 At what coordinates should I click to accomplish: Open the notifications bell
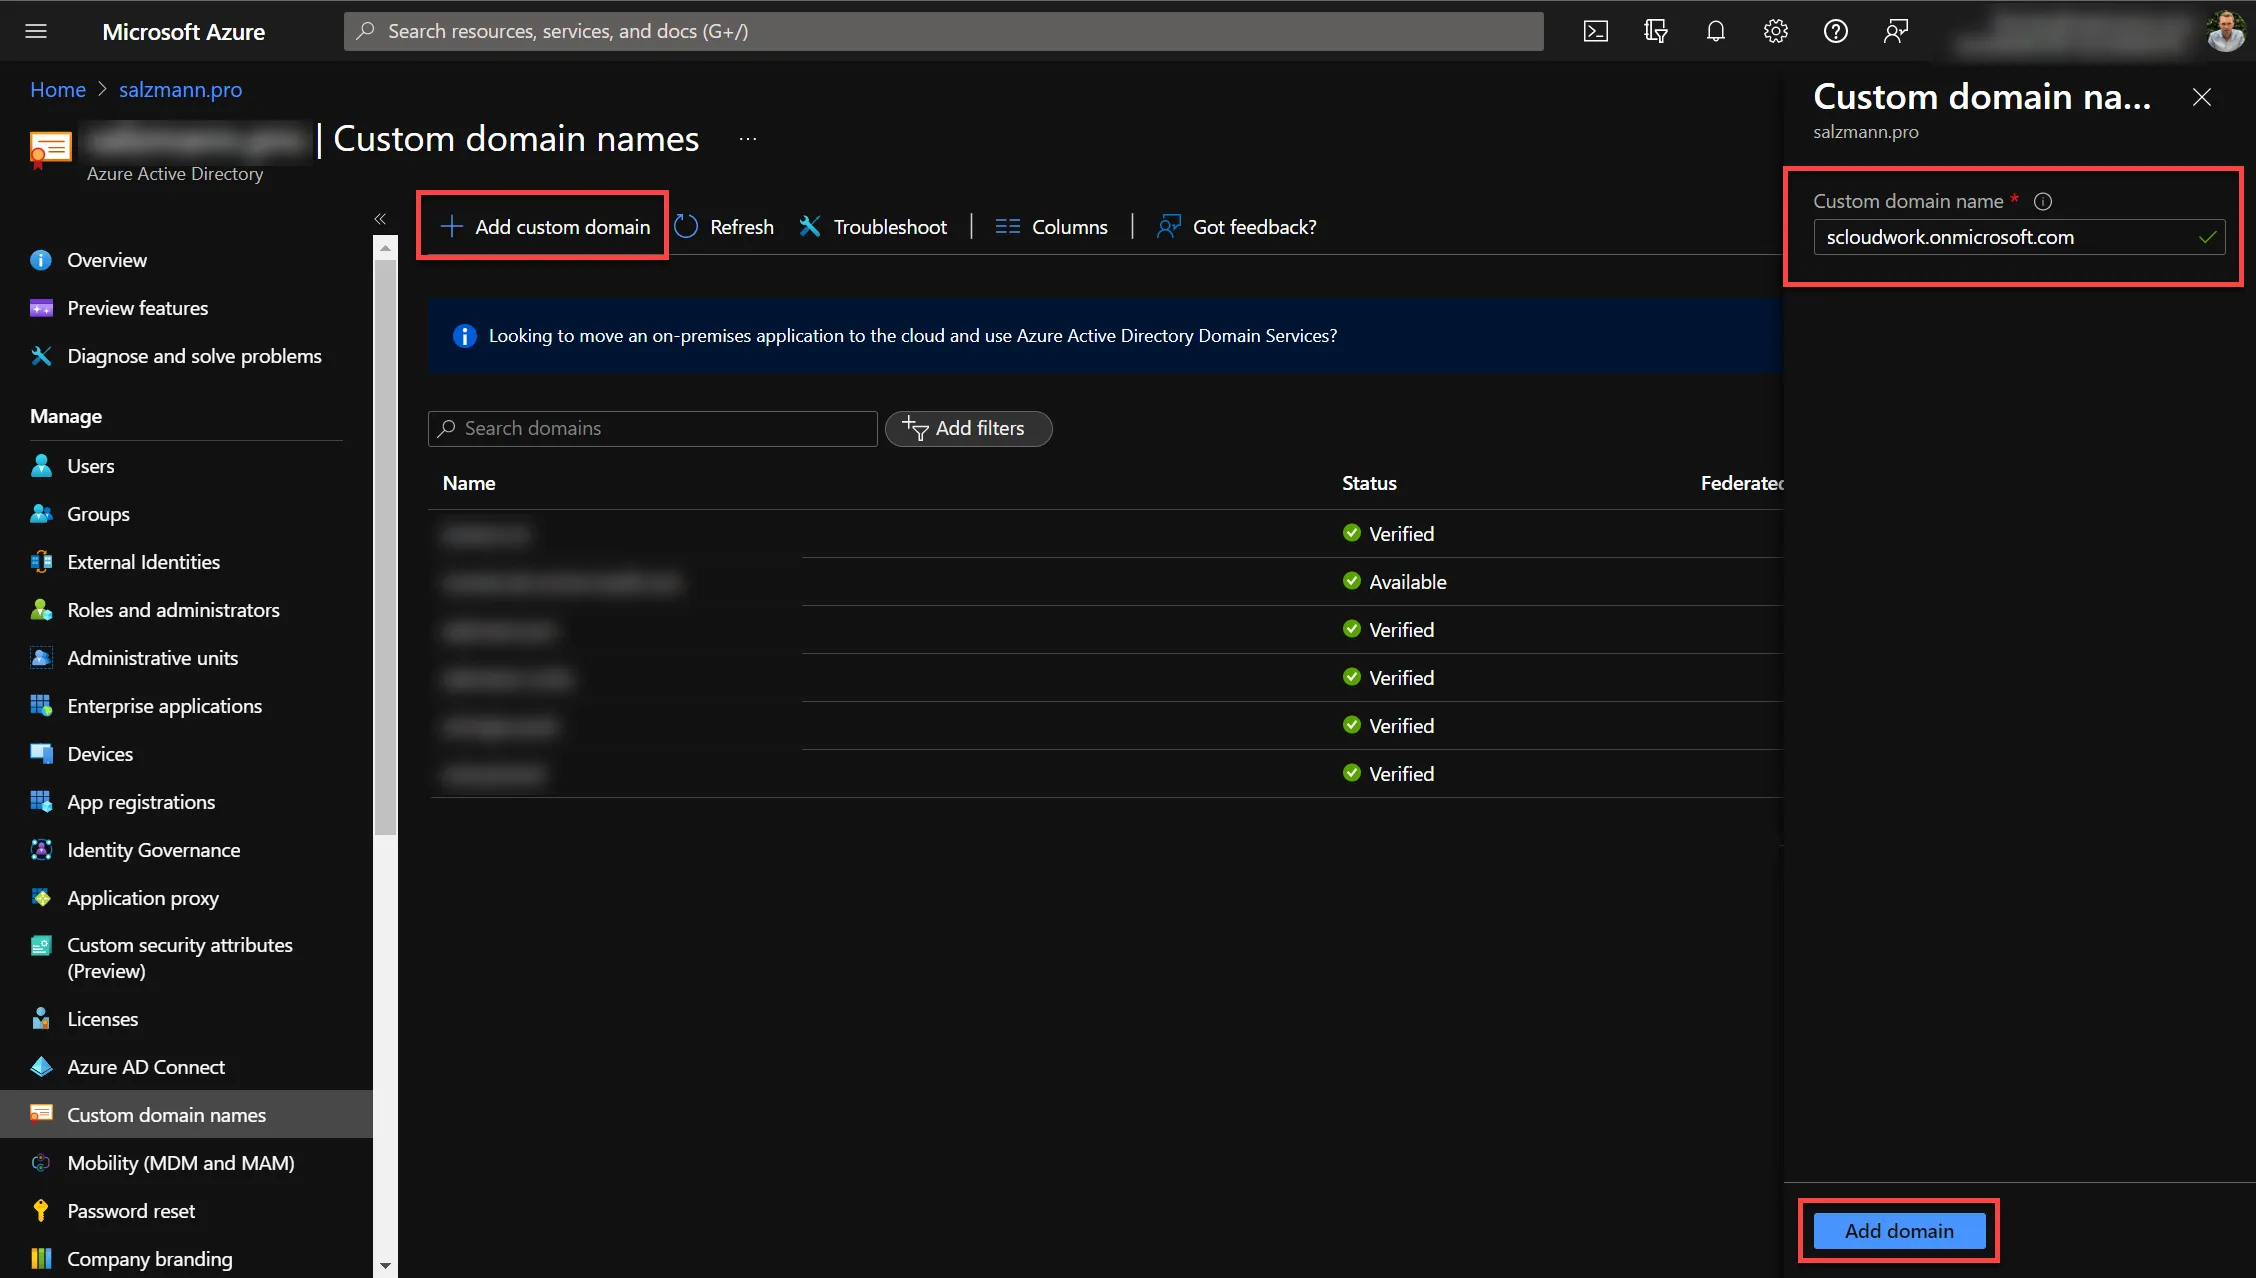pyautogui.click(x=1716, y=31)
